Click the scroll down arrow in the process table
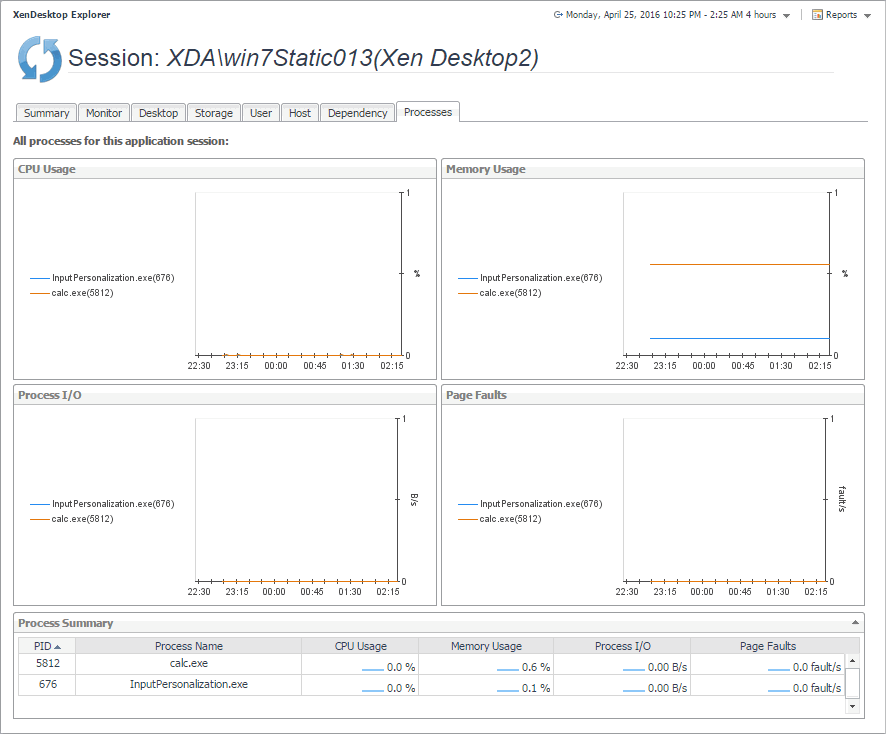886x734 pixels. tap(852, 705)
